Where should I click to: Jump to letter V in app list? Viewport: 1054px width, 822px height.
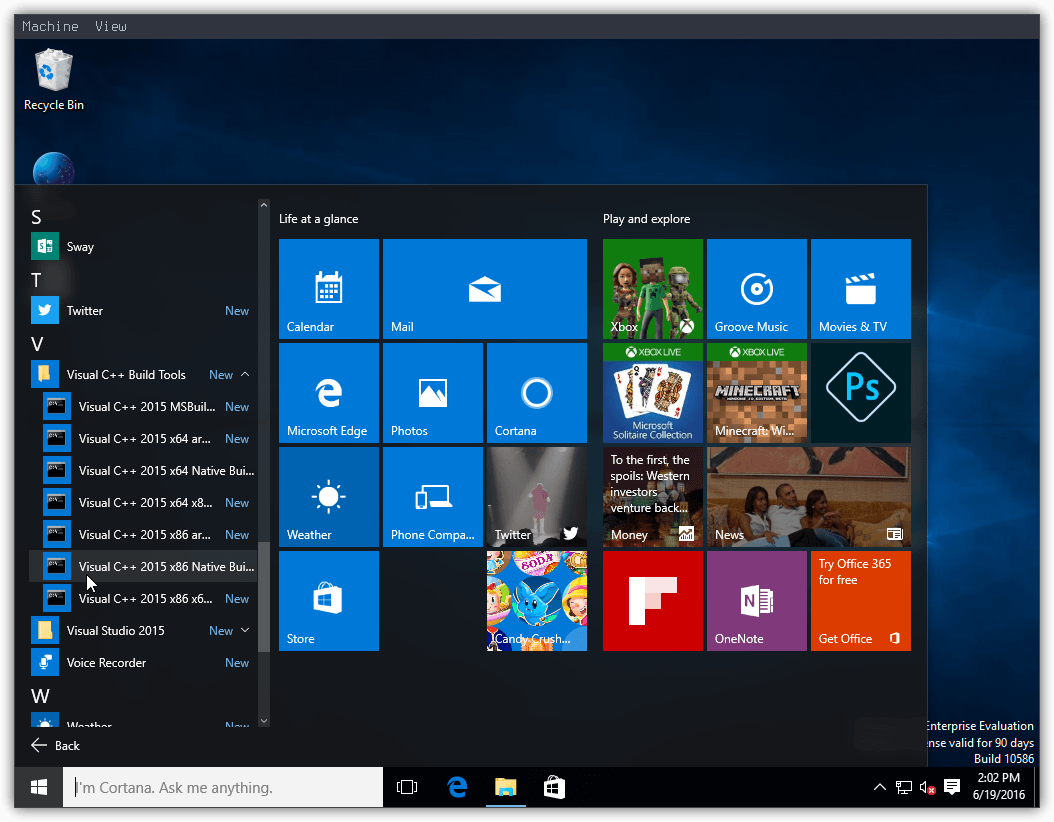click(x=37, y=344)
